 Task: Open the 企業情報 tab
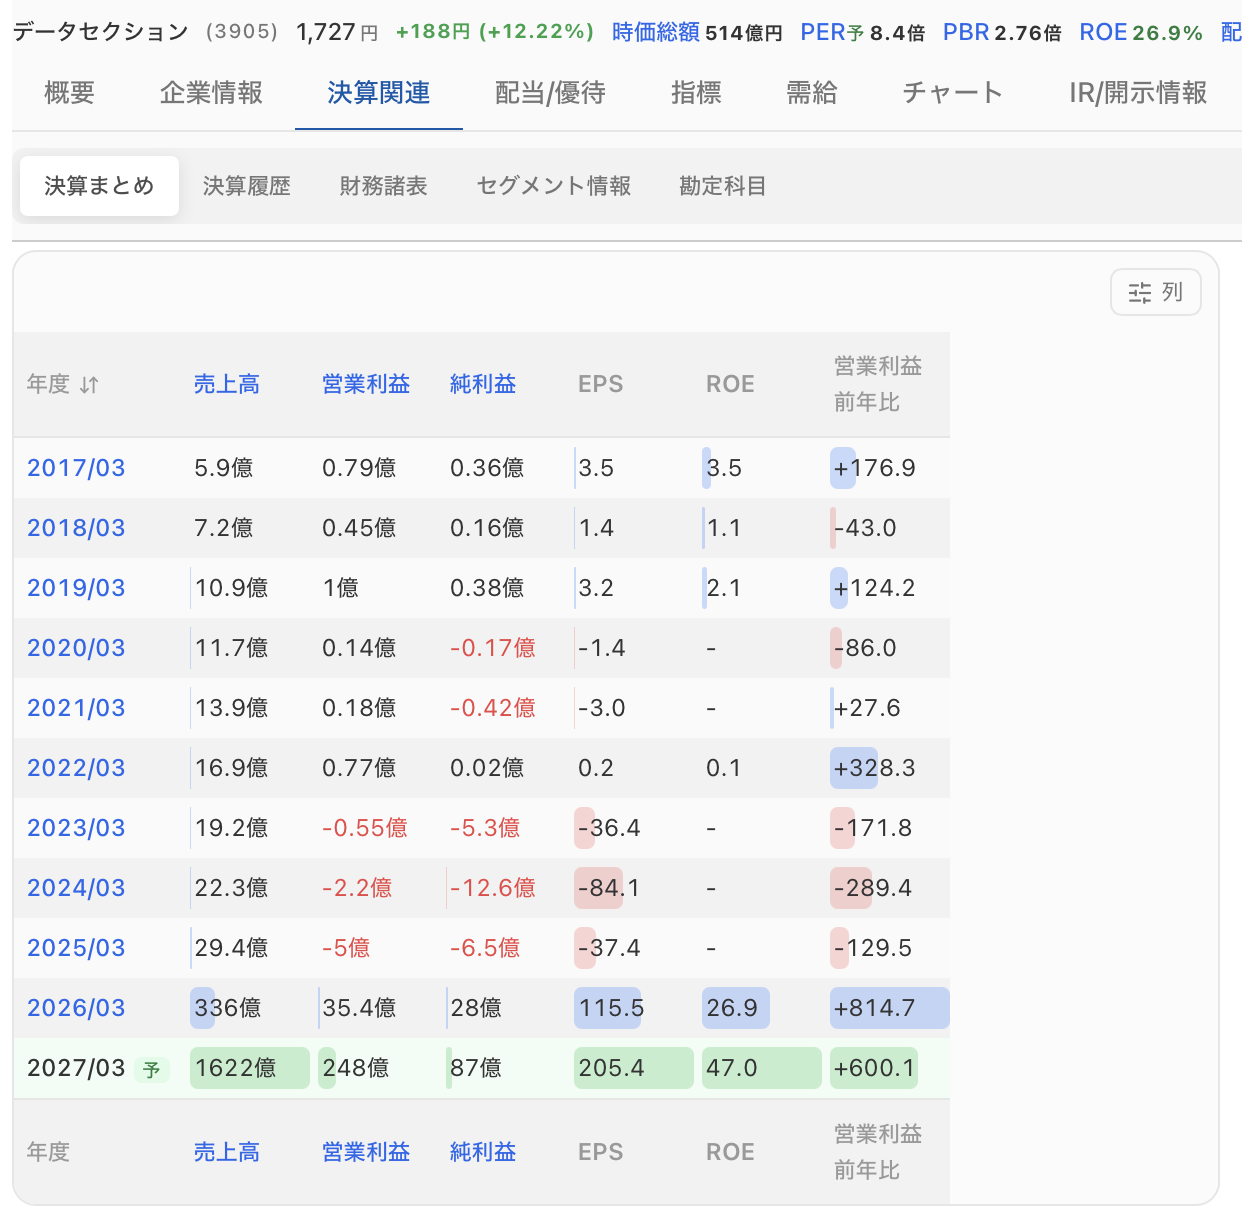pyautogui.click(x=211, y=93)
